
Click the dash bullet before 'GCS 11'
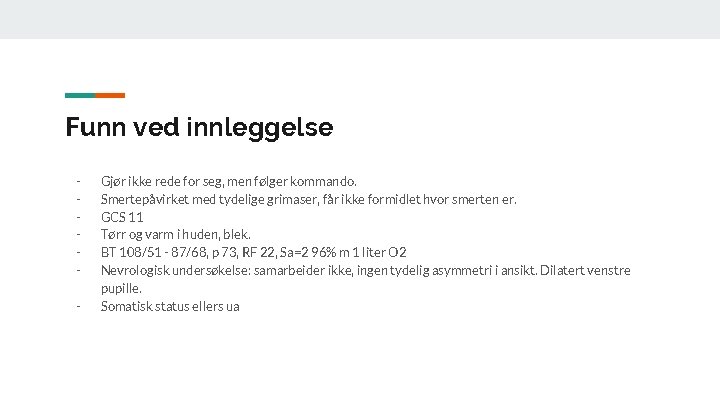[x=76, y=217]
